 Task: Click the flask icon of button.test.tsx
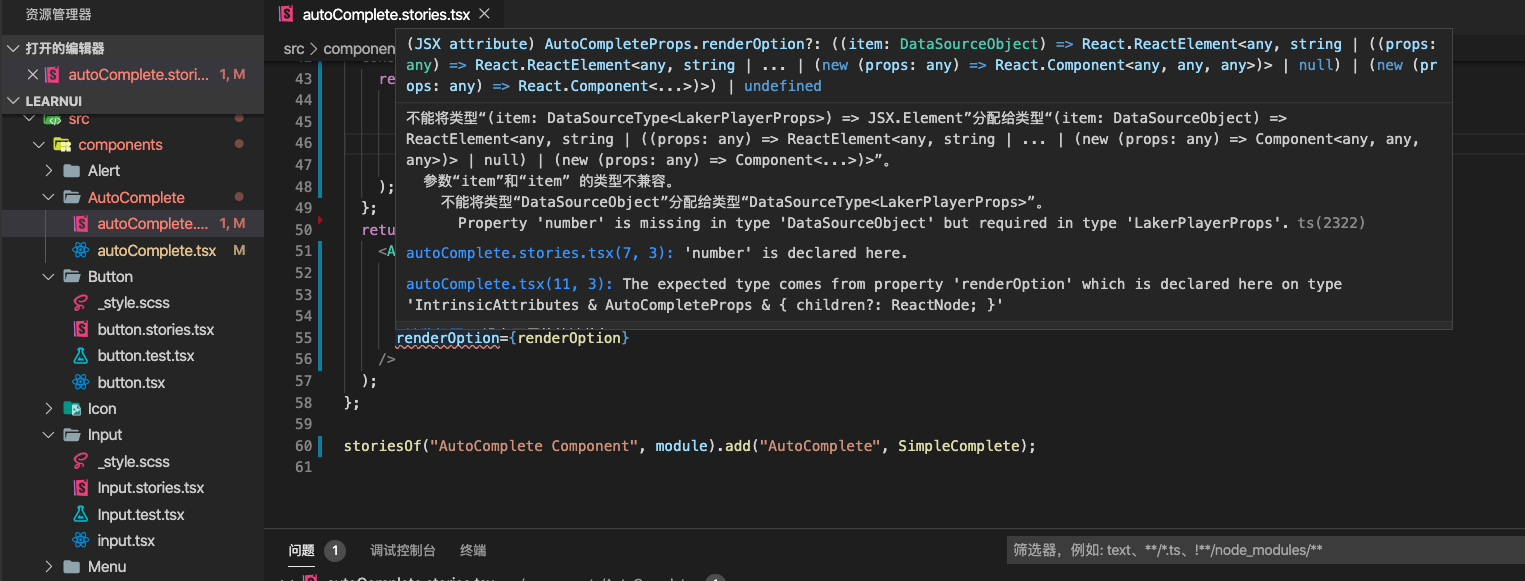click(80, 356)
